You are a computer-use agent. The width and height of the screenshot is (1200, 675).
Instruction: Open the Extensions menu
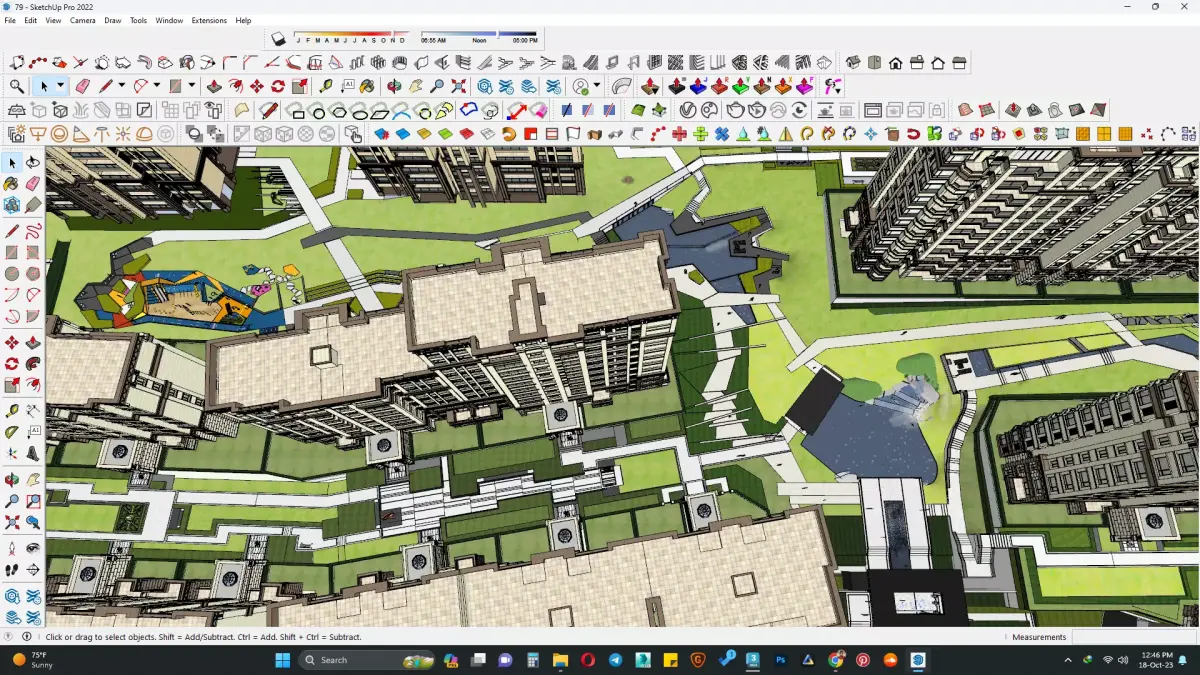click(x=209, y=20)
